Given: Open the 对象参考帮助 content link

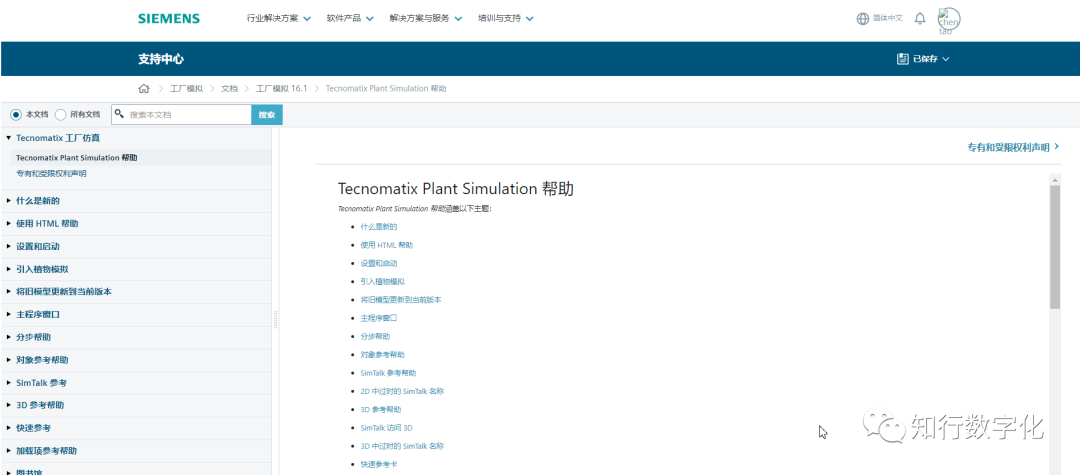Looking at the screenshot, I should pyautogui.click(x=382, y=355).
